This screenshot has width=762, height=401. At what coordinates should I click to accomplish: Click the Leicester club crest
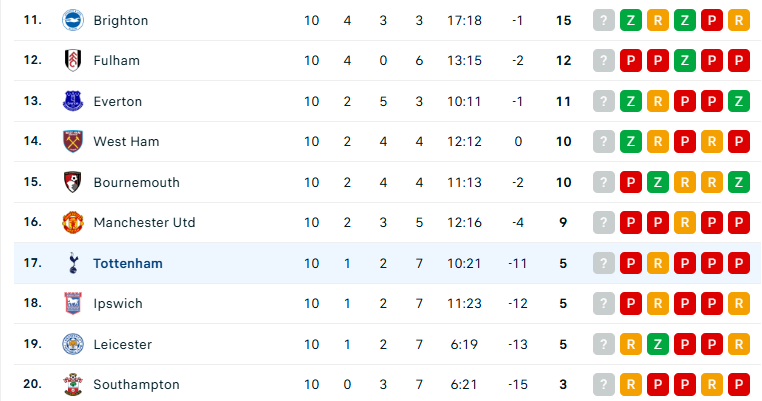tap(73, 344)
